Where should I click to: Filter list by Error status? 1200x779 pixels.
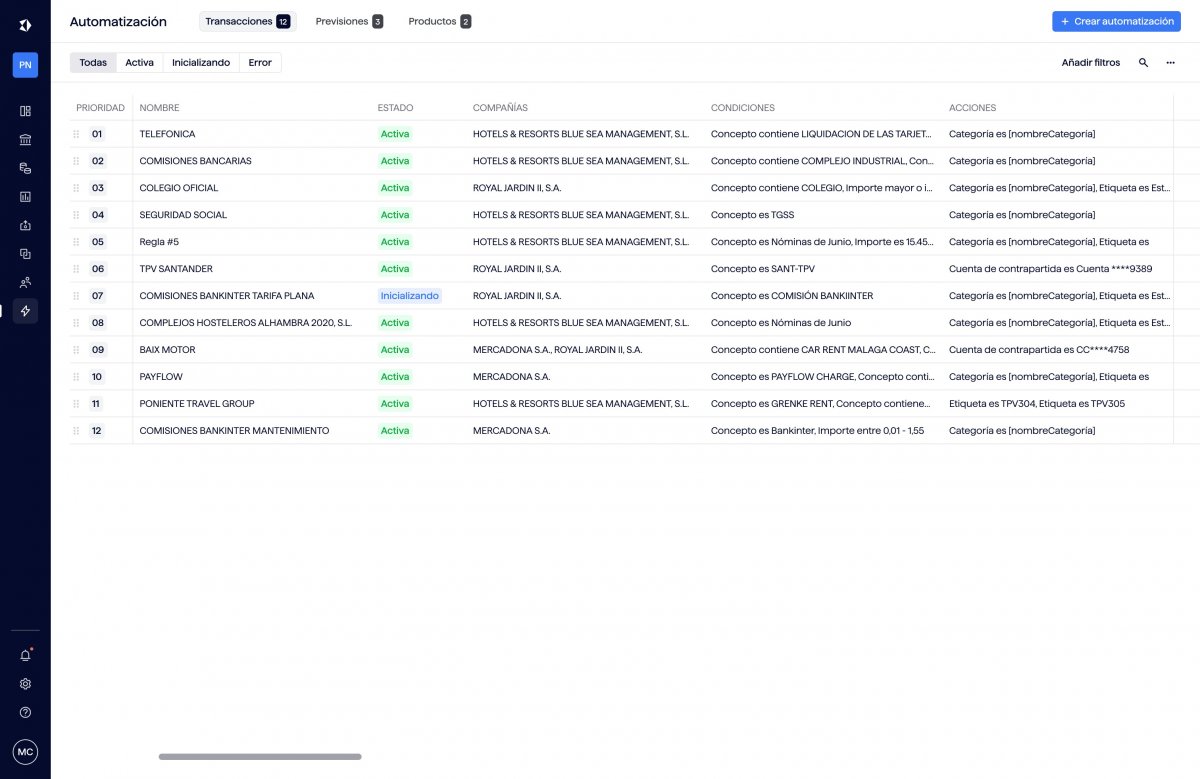(x=260, y=63)
